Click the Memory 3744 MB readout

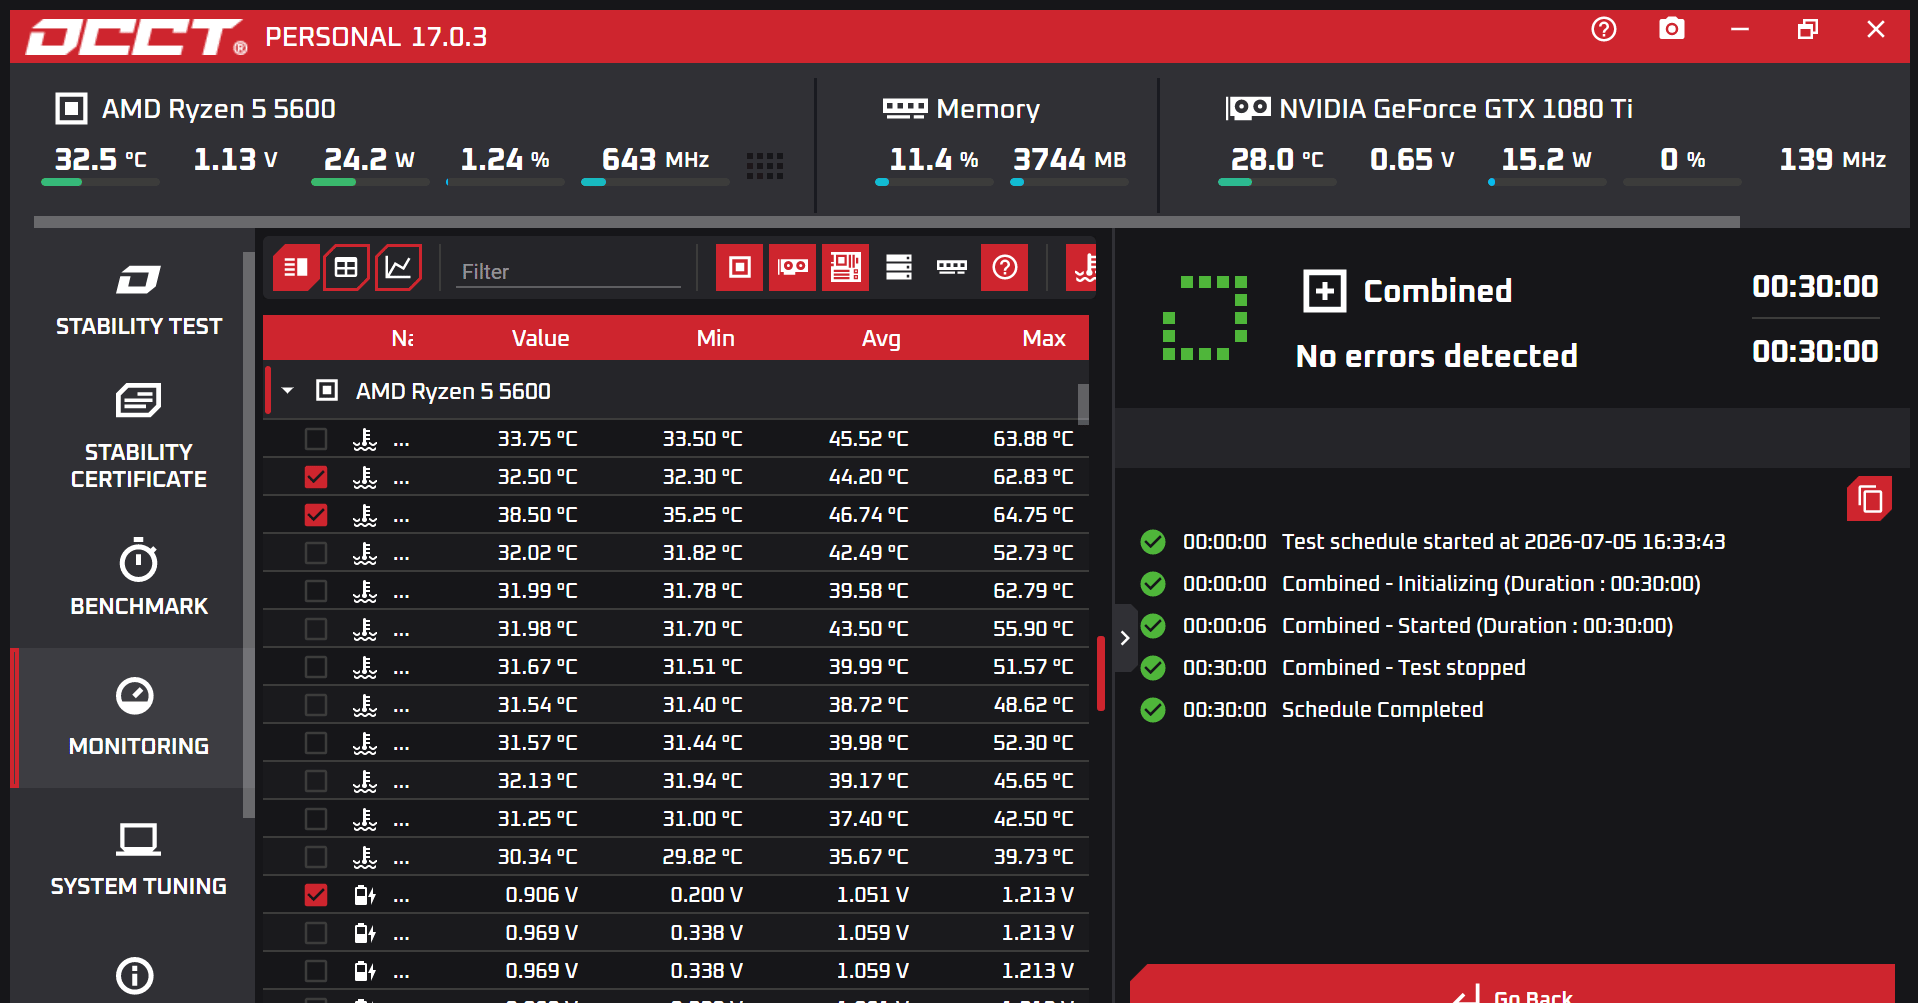tap(1069, 159)
